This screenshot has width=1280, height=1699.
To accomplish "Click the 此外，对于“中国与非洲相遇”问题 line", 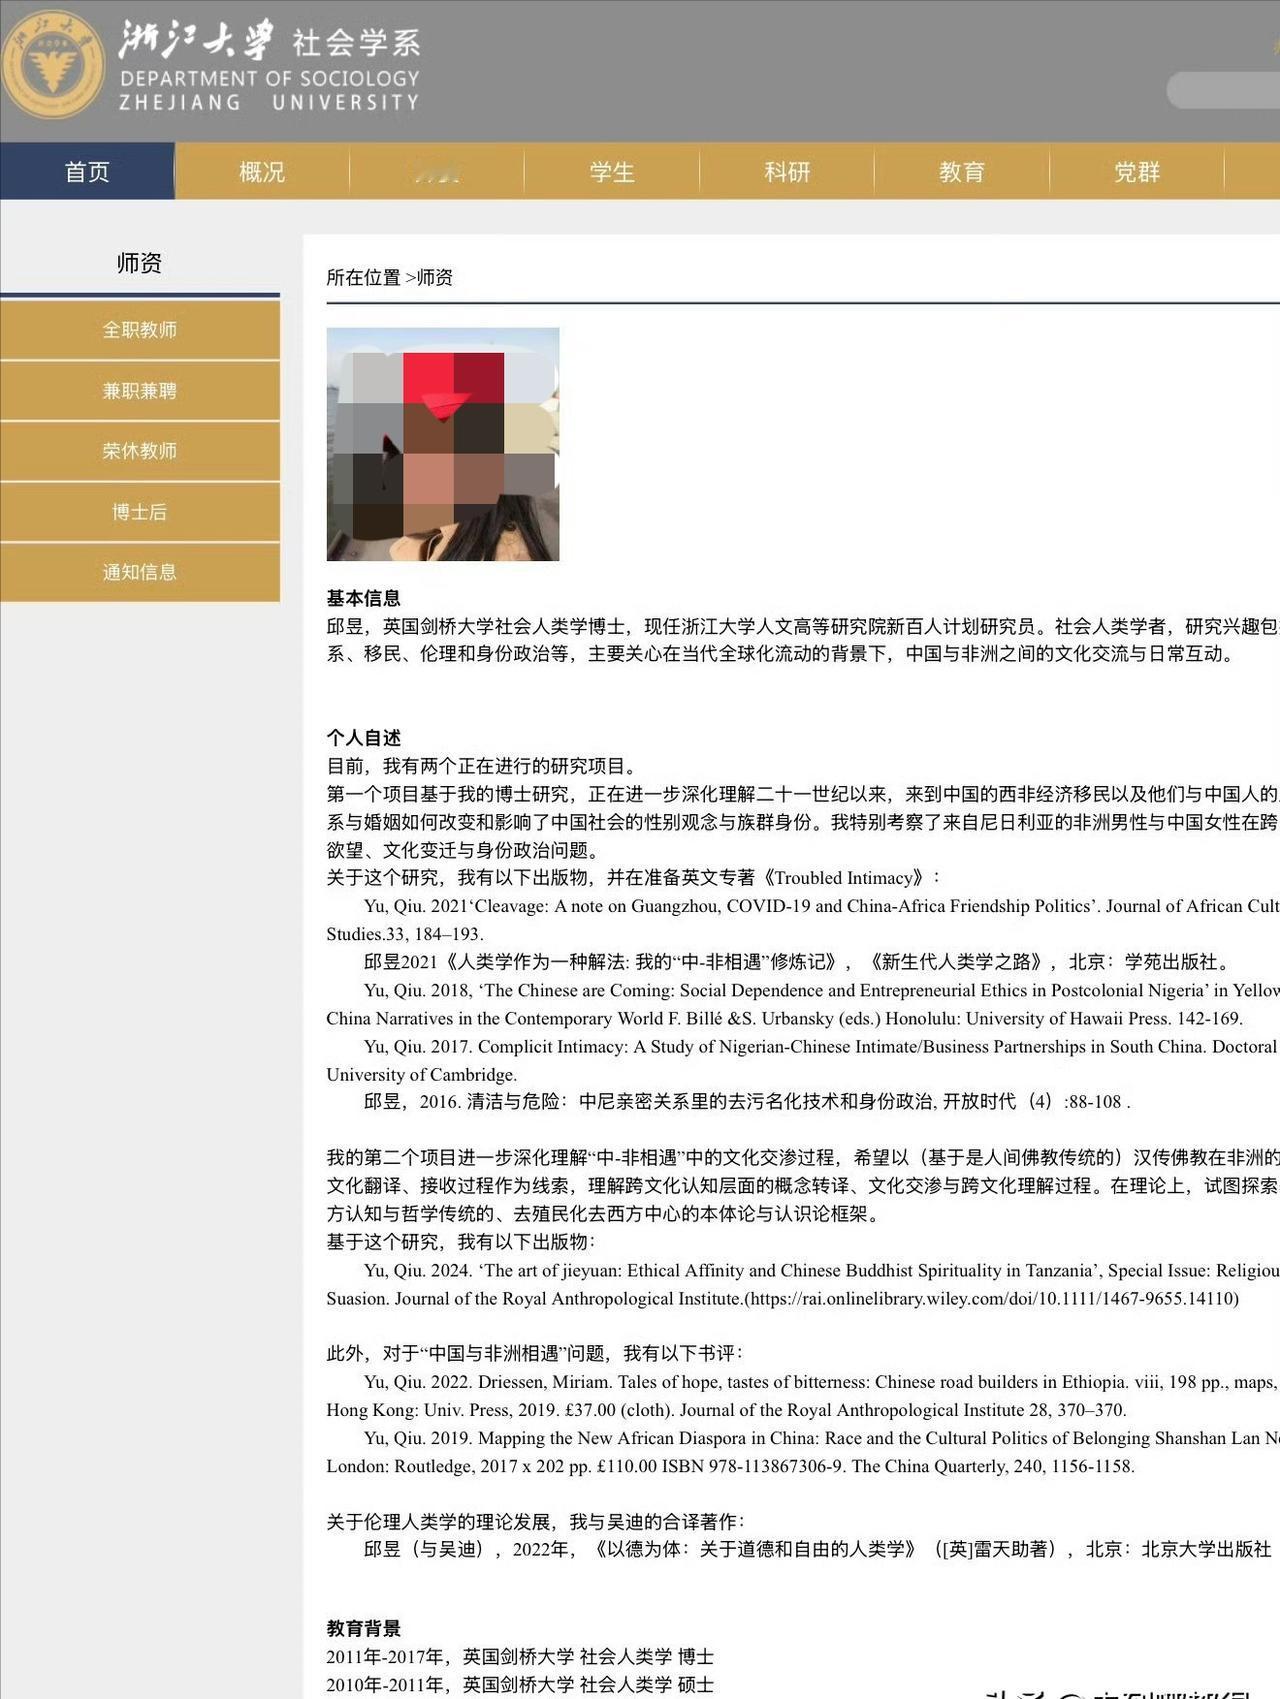I will (534, 1353).
